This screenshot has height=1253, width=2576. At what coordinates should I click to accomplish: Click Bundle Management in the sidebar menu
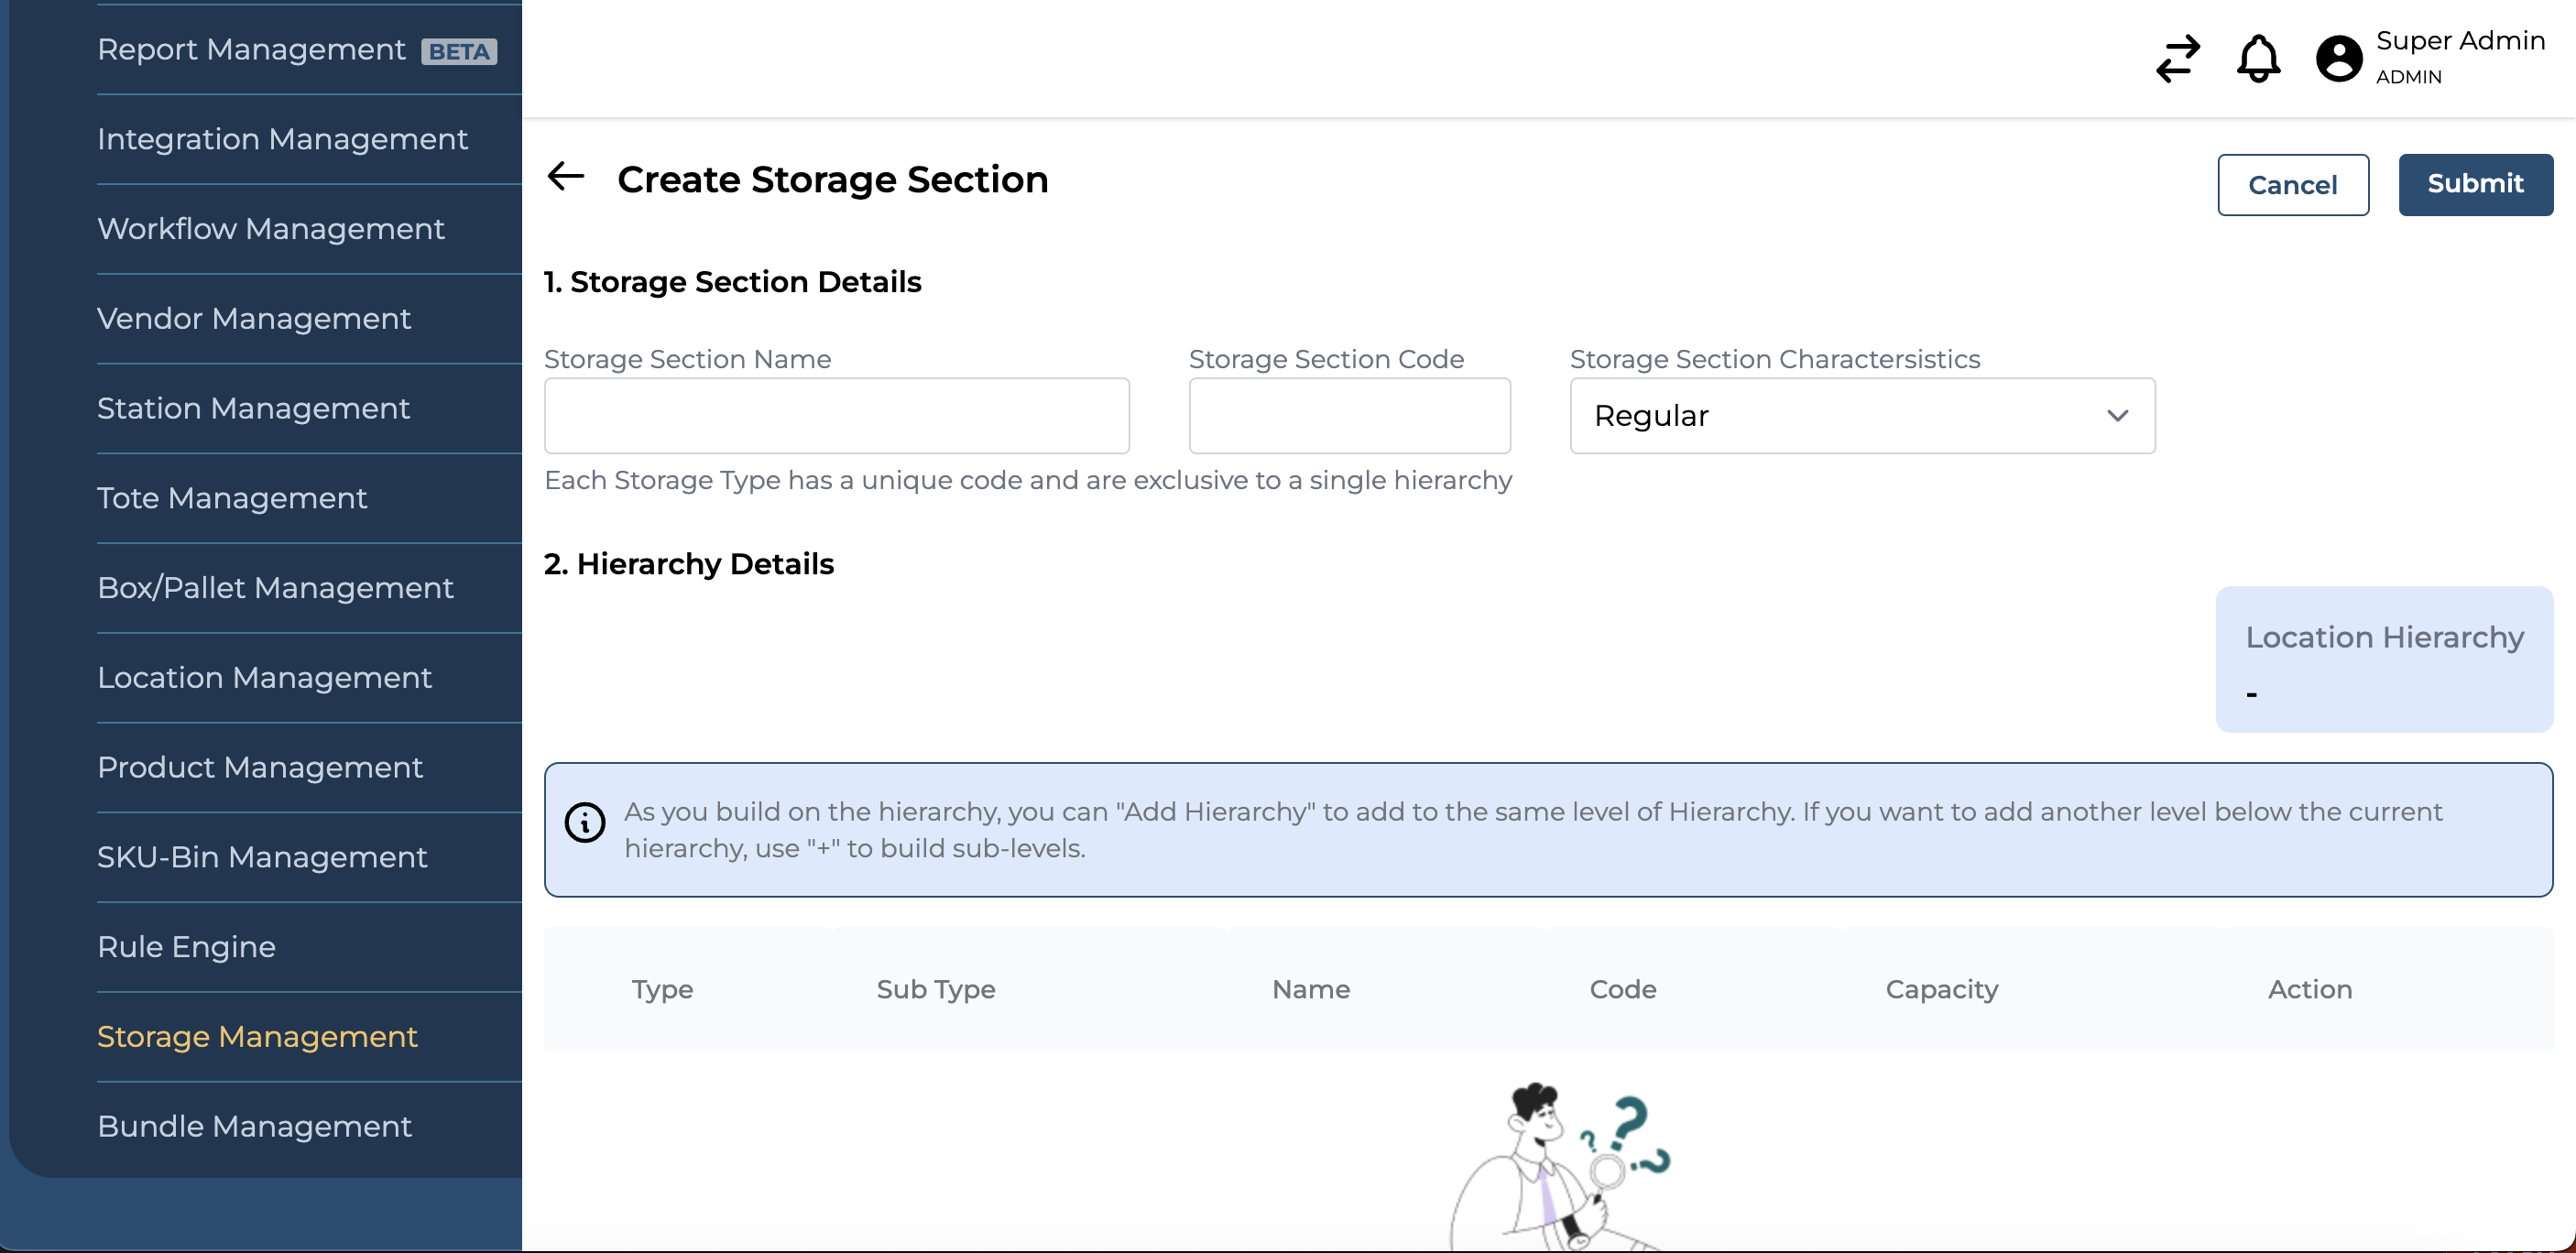tap(257, 1127)
